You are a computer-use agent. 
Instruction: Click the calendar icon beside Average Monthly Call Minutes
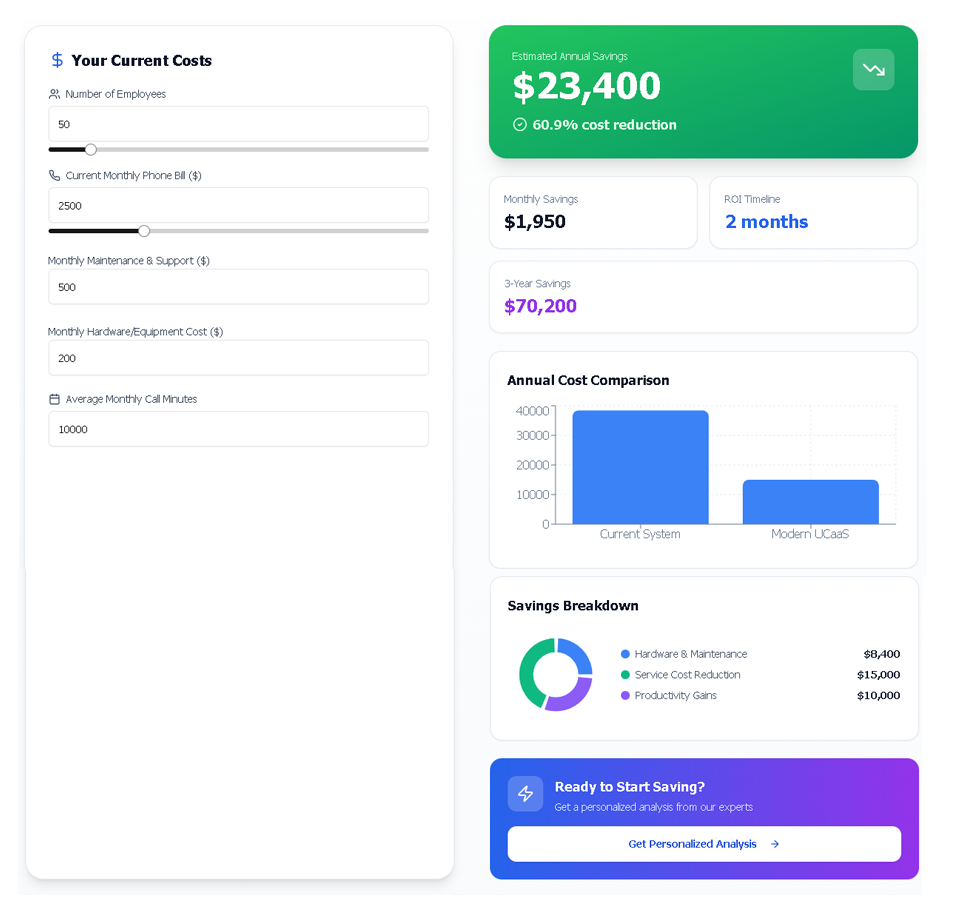coord(53,398)
